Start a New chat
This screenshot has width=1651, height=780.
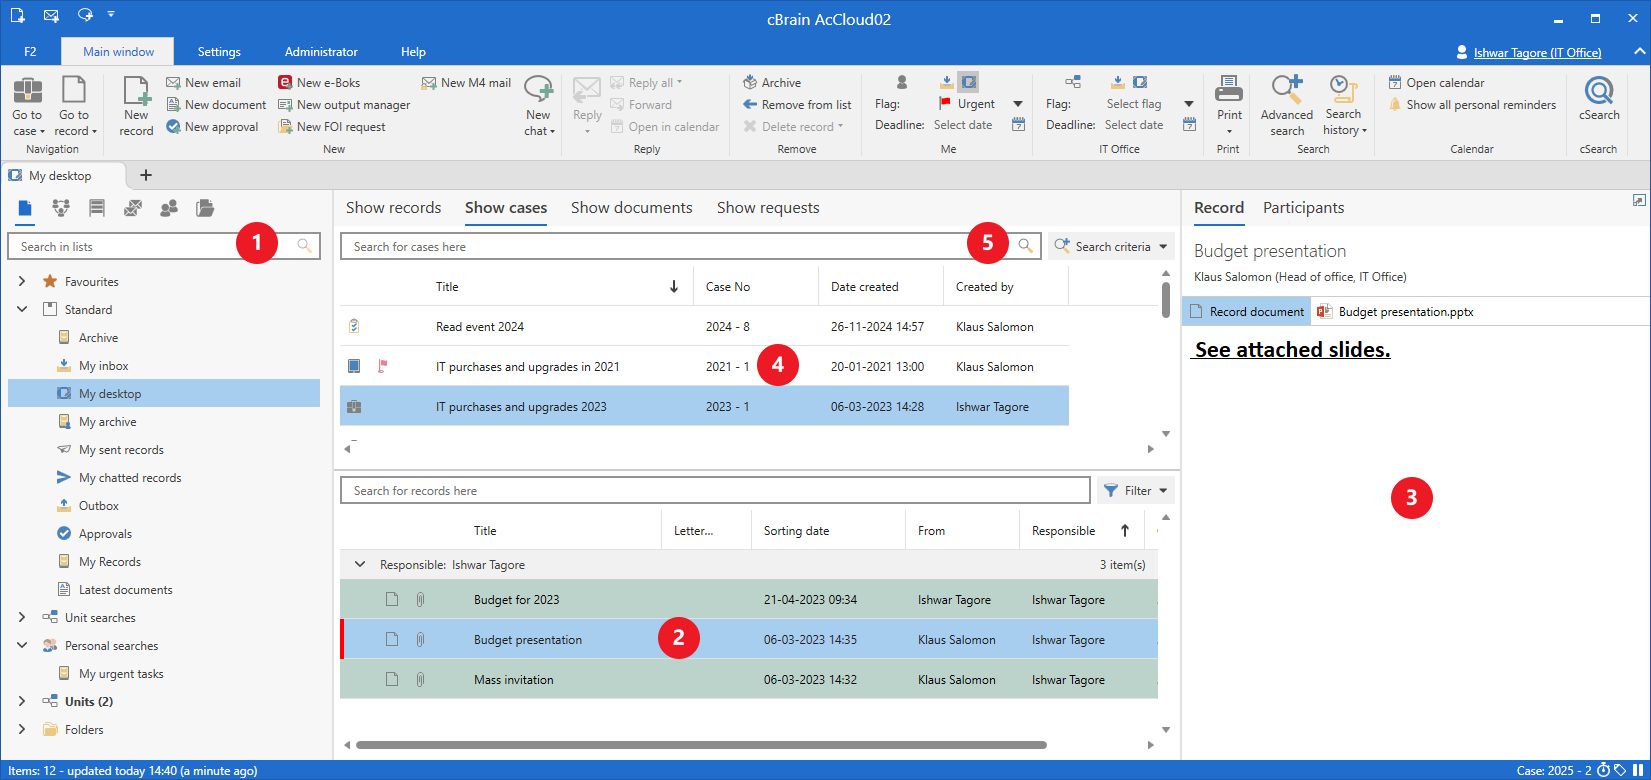539,93
